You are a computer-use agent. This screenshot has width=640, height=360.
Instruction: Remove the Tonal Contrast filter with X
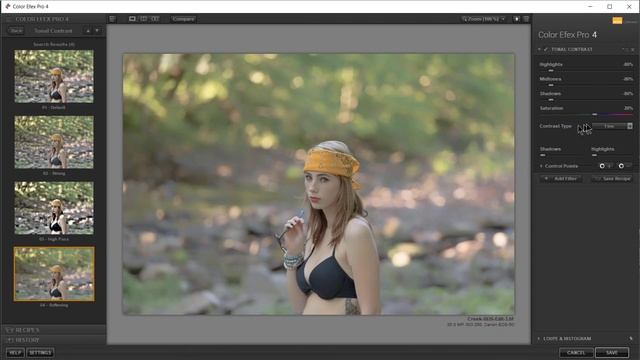(x=633, y=49)
